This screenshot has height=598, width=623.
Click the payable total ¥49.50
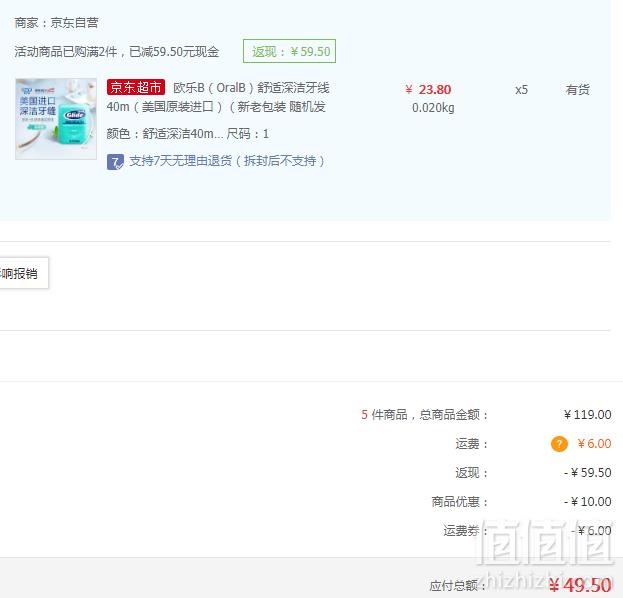click(x=580, y=585)
